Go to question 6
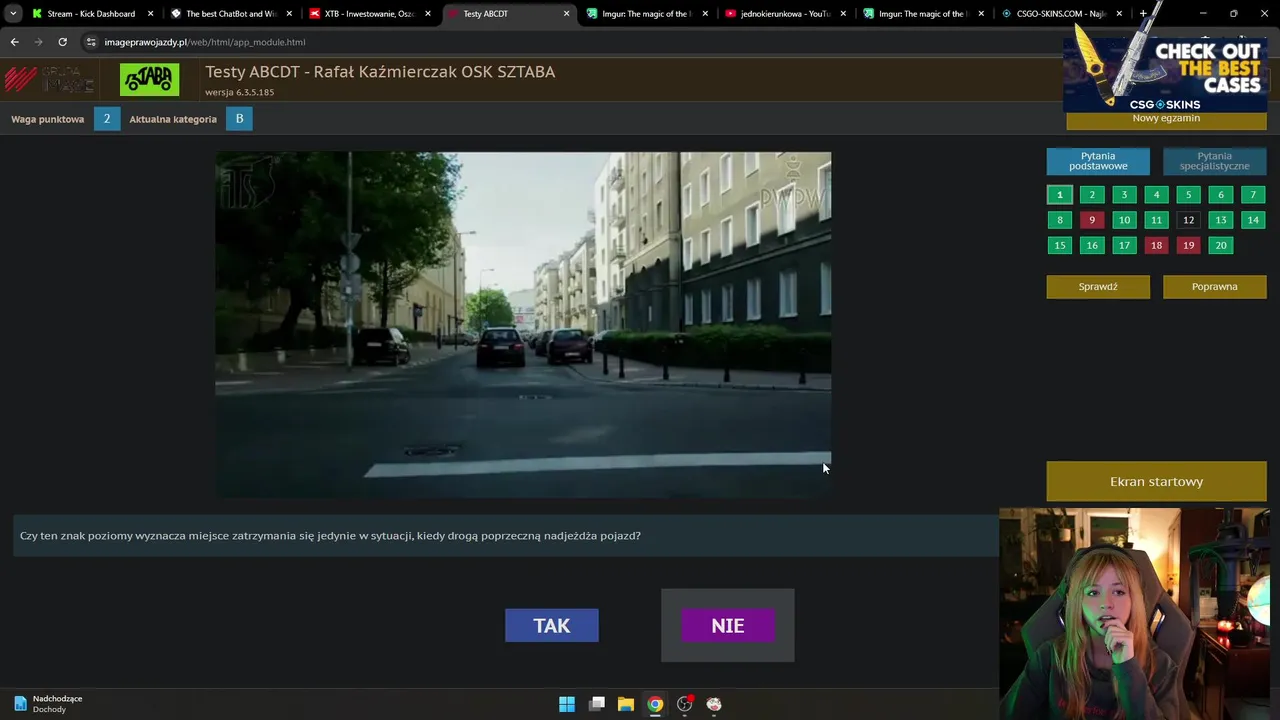Screen dimensions: 1280x720 1220,195
